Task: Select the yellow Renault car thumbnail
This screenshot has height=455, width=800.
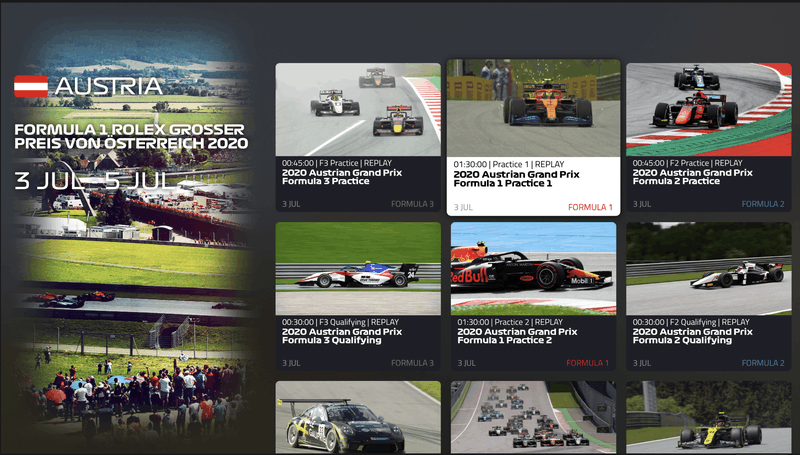Action: [x=709, y=418]
